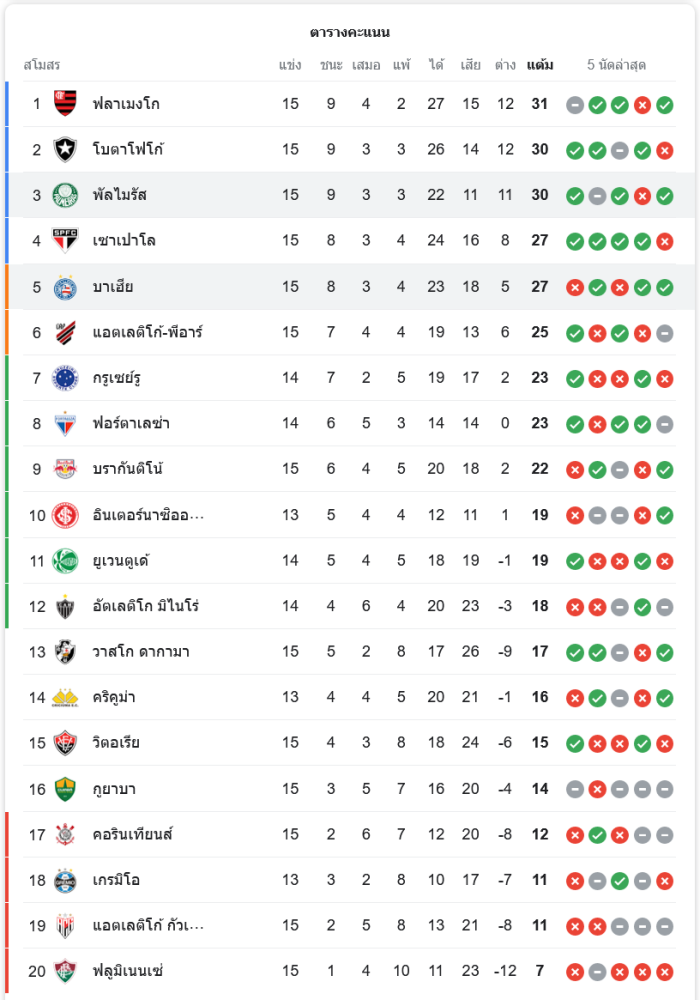700x1000 pixels.
Task: Select team name เกรมิโอ
Action: (x=116, y=880)
